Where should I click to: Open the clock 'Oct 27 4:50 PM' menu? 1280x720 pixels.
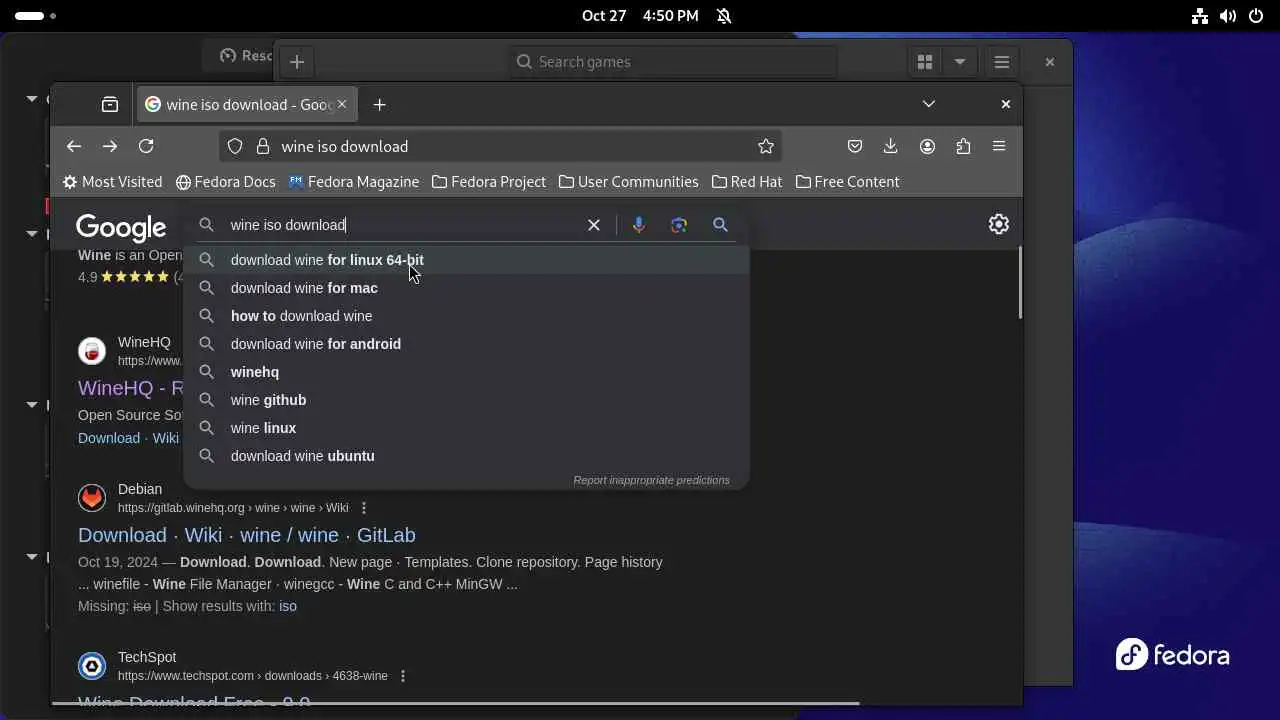coord(640,16)
